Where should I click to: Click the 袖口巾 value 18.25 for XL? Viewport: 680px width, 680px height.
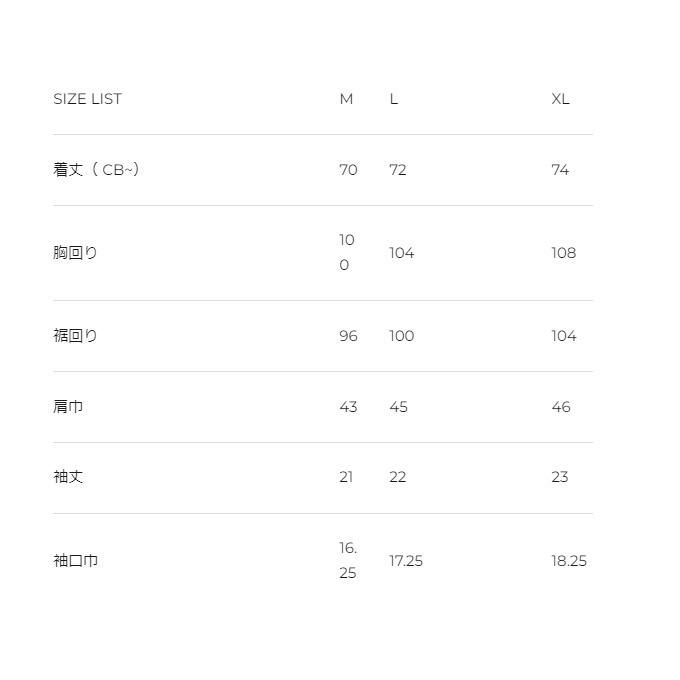click(x=569, y=561)
